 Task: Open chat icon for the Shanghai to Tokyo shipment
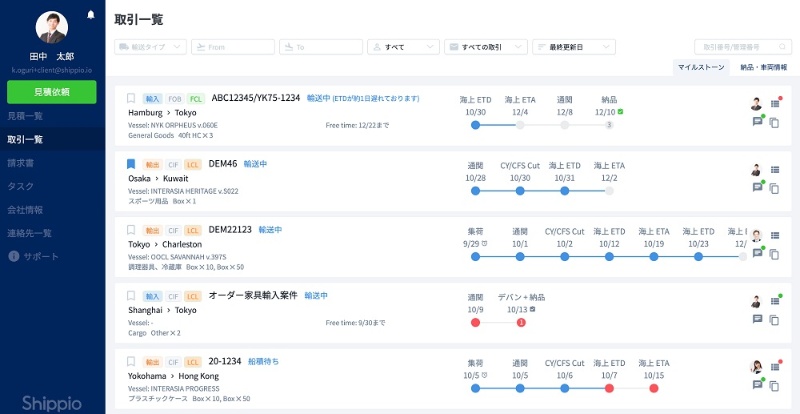(x=757, y=319)
